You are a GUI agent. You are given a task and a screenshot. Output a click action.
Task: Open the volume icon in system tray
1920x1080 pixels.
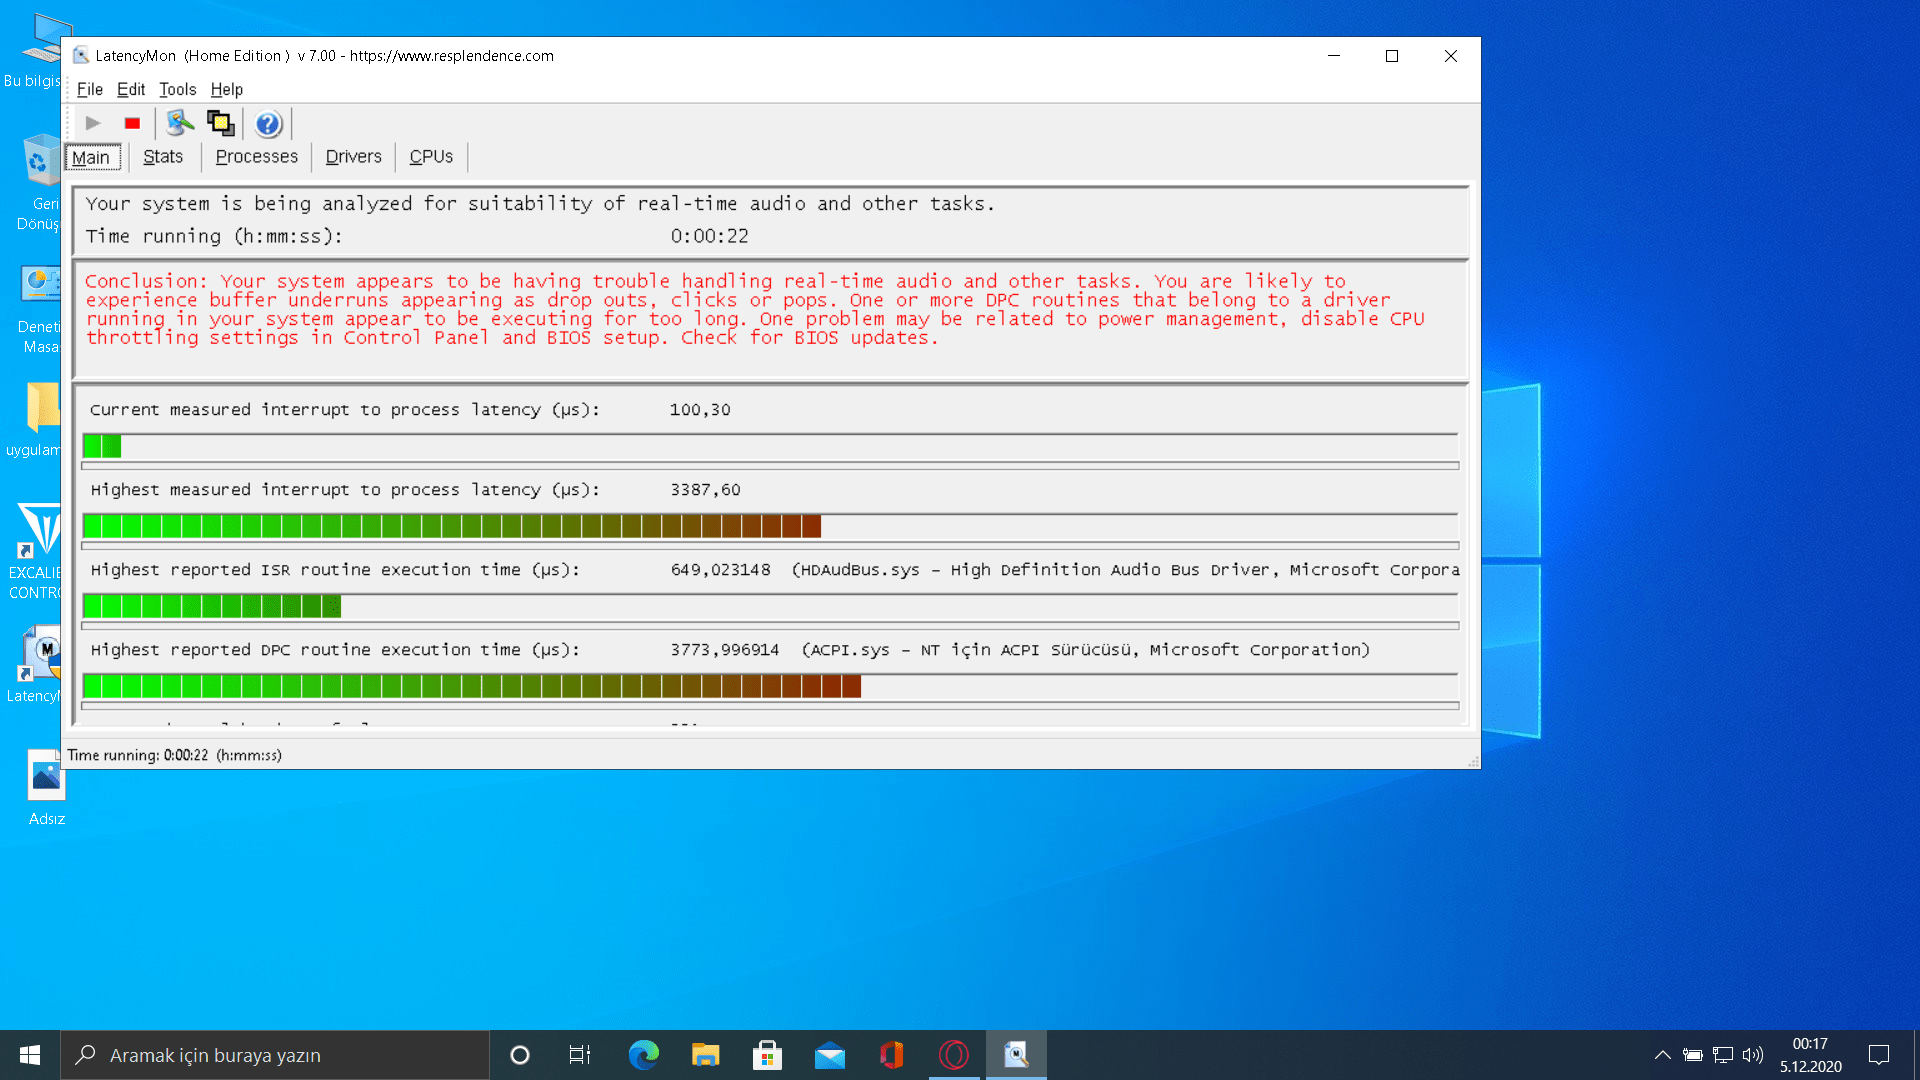point(1752,1055)
